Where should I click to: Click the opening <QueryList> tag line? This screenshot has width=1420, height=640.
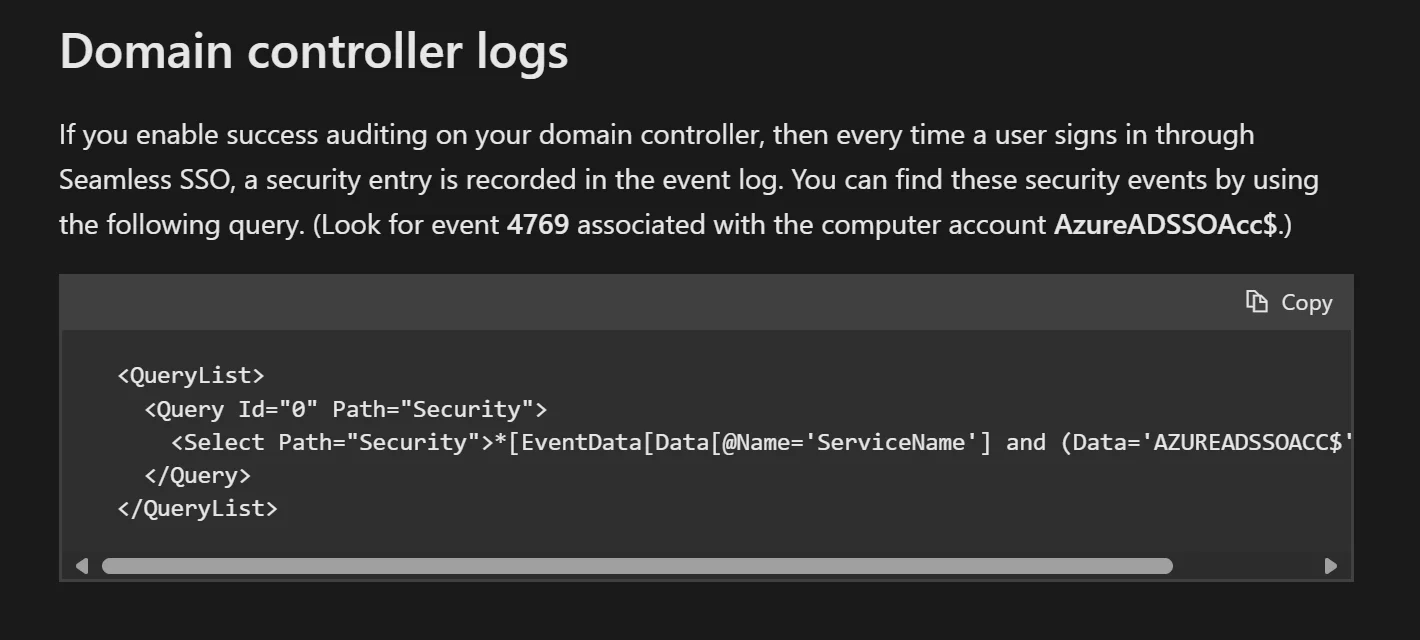point(190,376)
